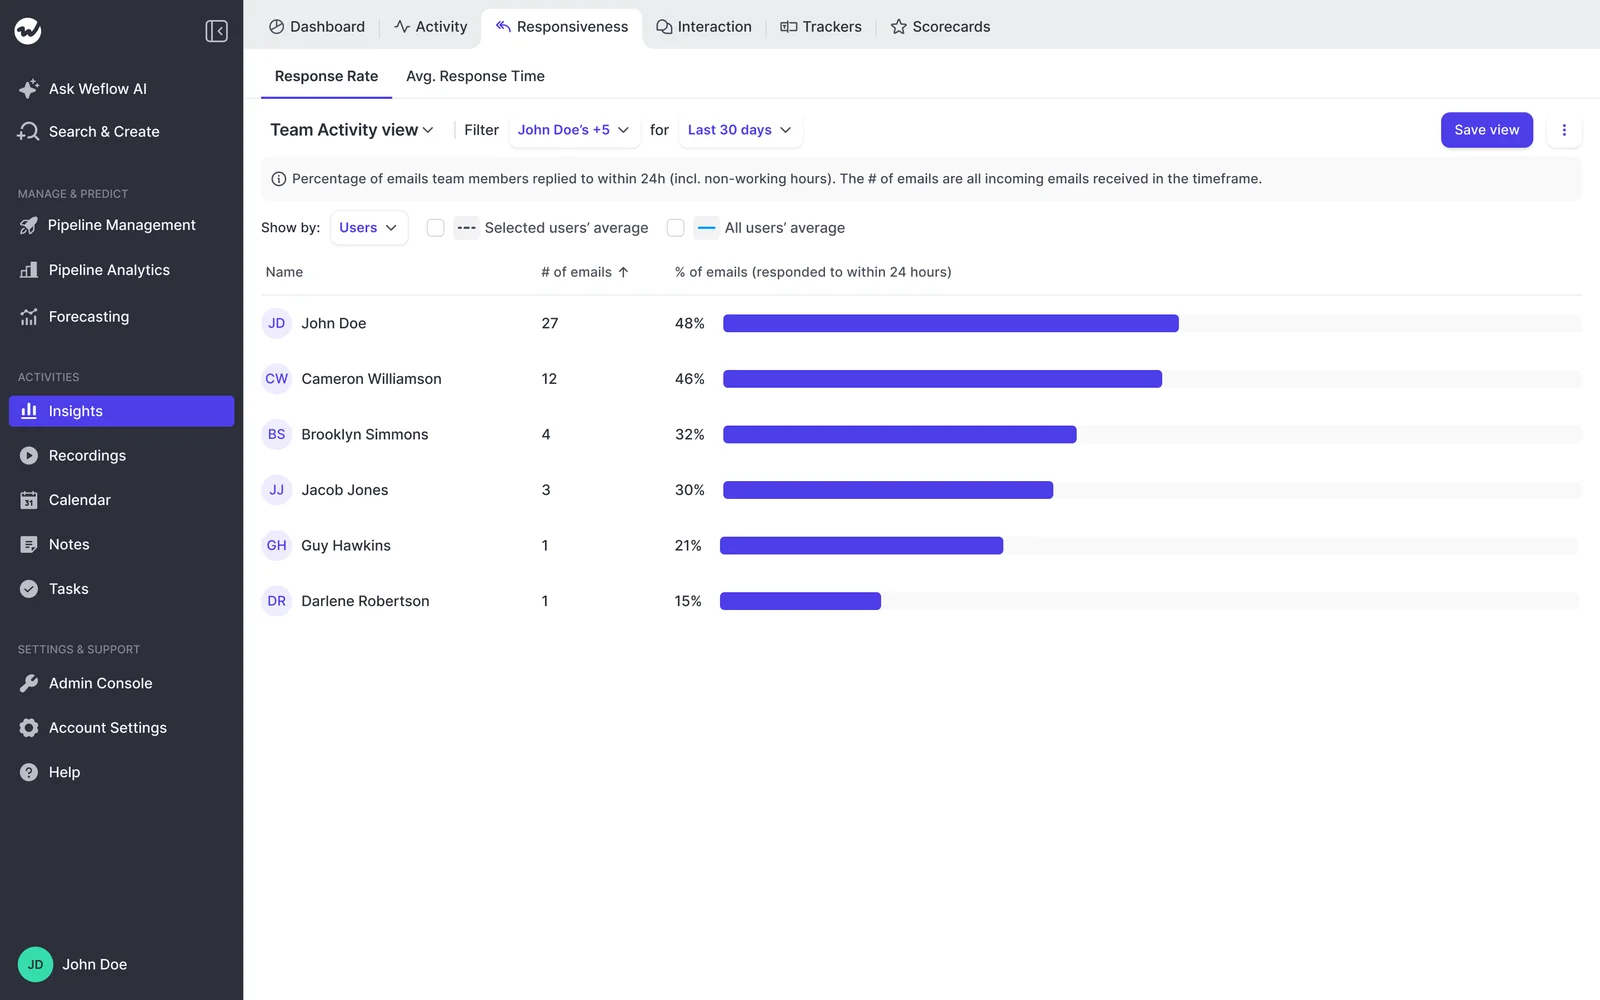The height and width of the screenshot is (1000, 1600).
Task: Click the Pipeline Management rocket icon
Action: tap(29, 226)
